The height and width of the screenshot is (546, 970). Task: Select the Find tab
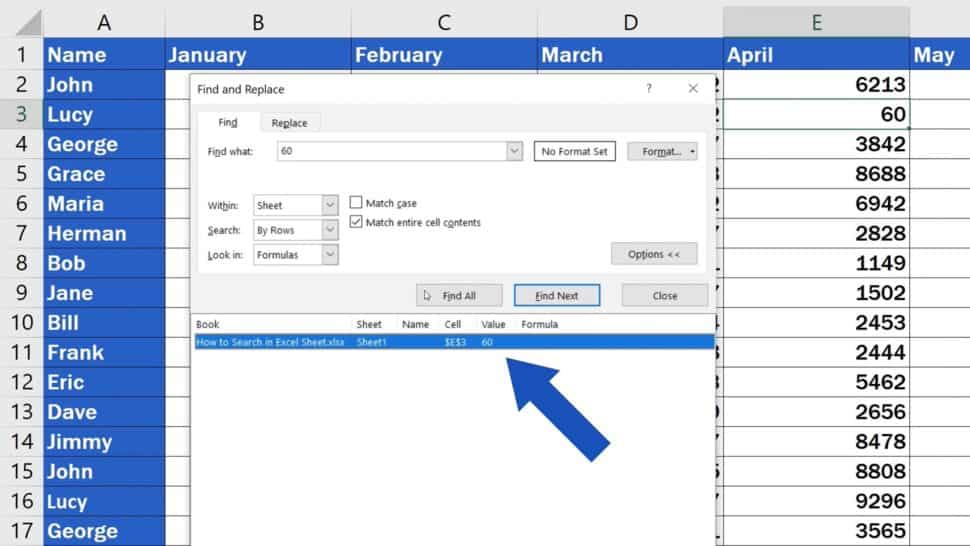[228, 122]
